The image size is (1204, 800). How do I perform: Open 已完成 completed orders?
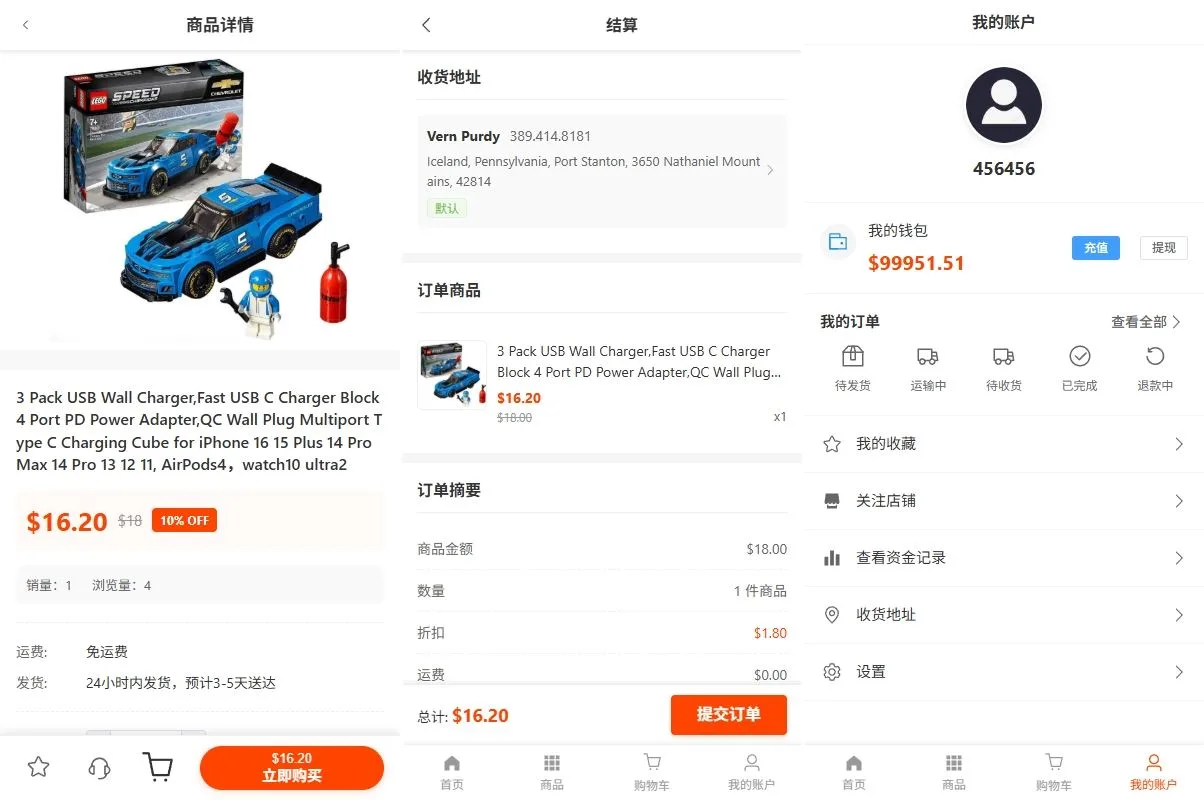(1079, 367)
